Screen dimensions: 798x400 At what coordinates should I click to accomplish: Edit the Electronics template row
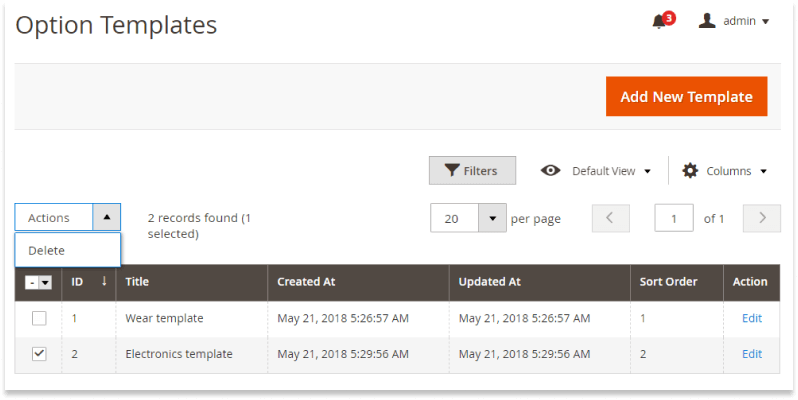(x=752, y=354)
